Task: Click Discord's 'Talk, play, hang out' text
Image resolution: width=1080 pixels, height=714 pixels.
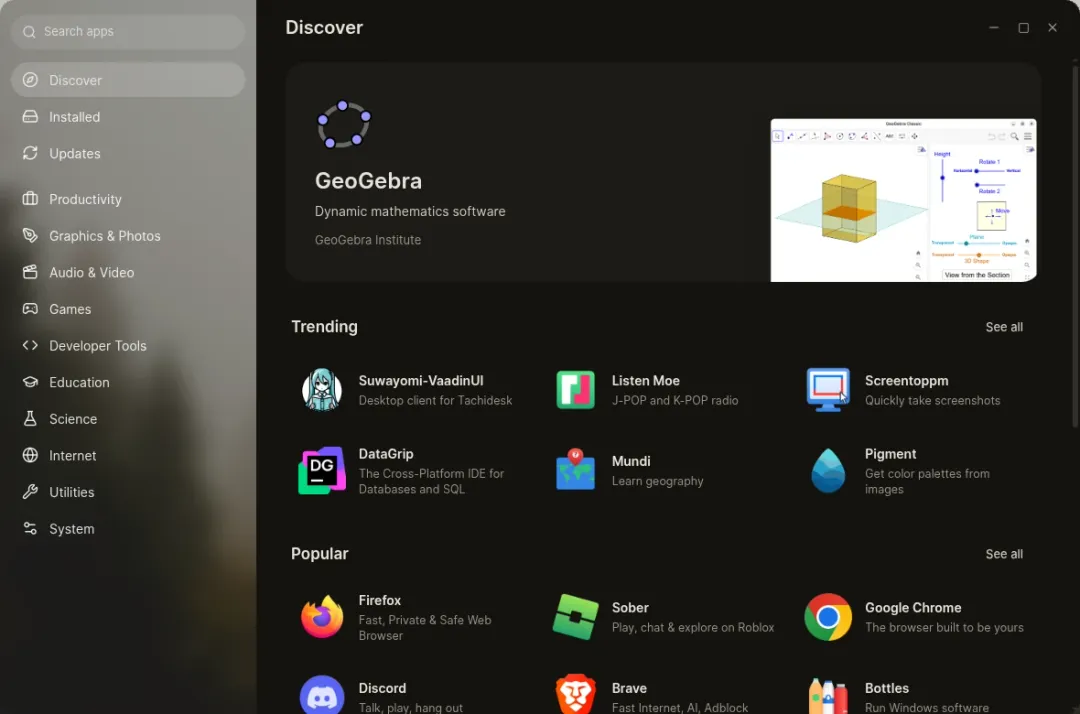Action: coord(411,707)
